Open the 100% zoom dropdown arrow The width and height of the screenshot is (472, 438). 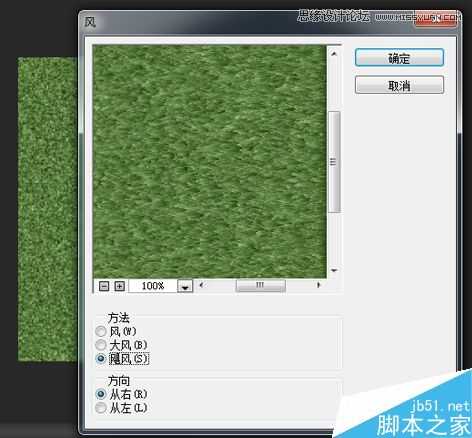point(185,286)
